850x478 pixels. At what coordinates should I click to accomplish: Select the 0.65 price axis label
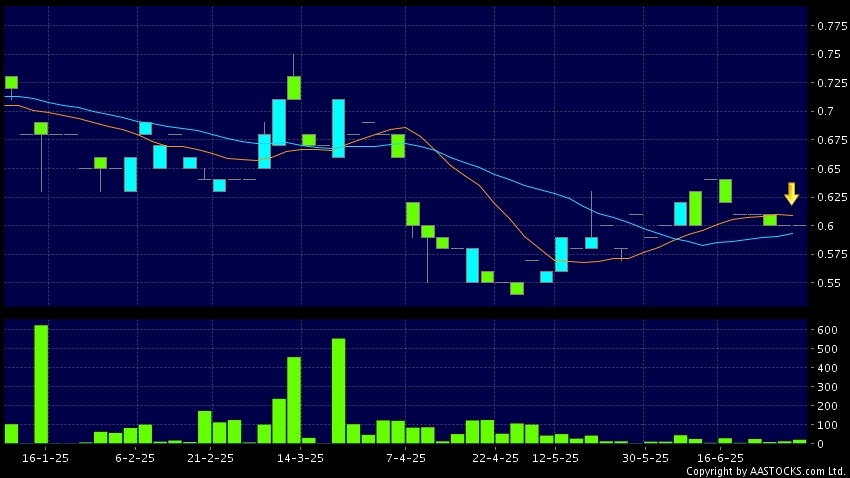(x=829, y=169)
